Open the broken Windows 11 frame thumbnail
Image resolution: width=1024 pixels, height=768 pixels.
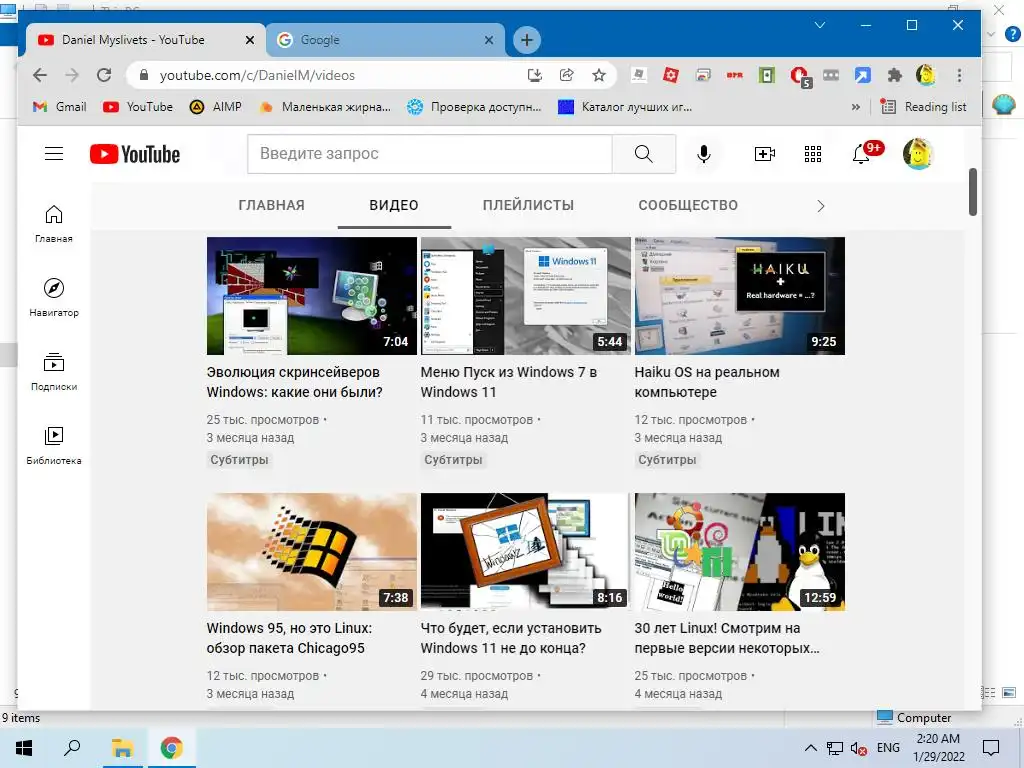526,552
